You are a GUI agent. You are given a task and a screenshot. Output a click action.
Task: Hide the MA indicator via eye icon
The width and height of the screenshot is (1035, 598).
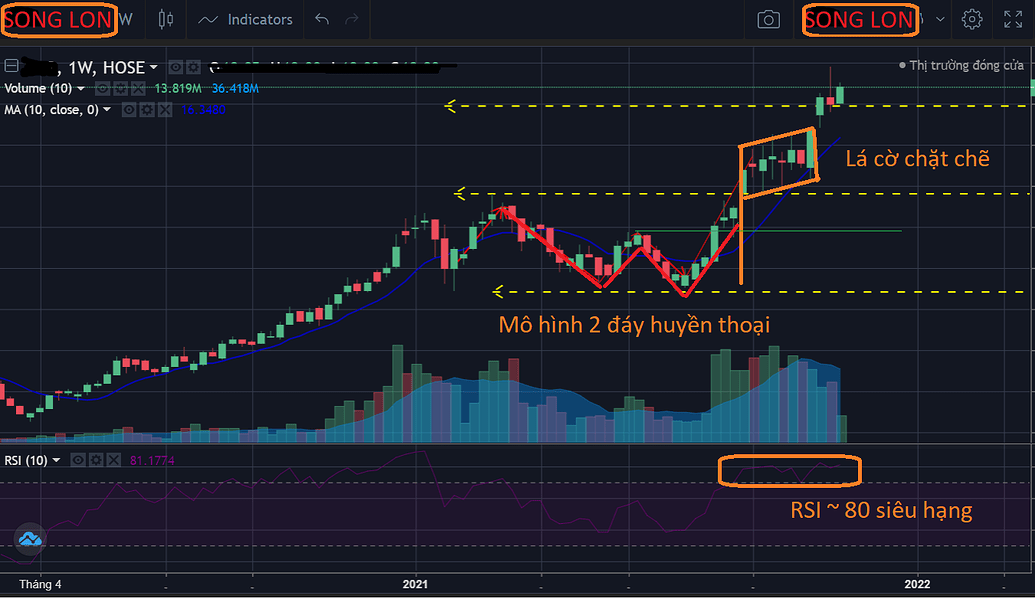pyautogui.click(x=129, y=110)
